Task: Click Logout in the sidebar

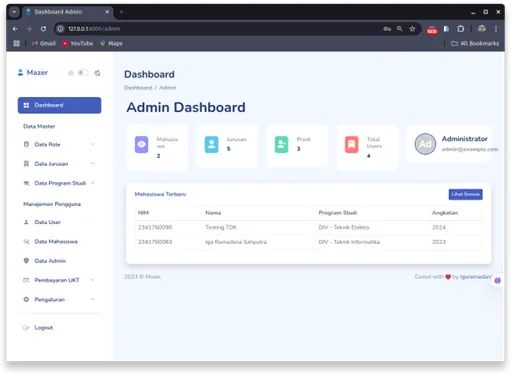Action: [x=59, y=328]
